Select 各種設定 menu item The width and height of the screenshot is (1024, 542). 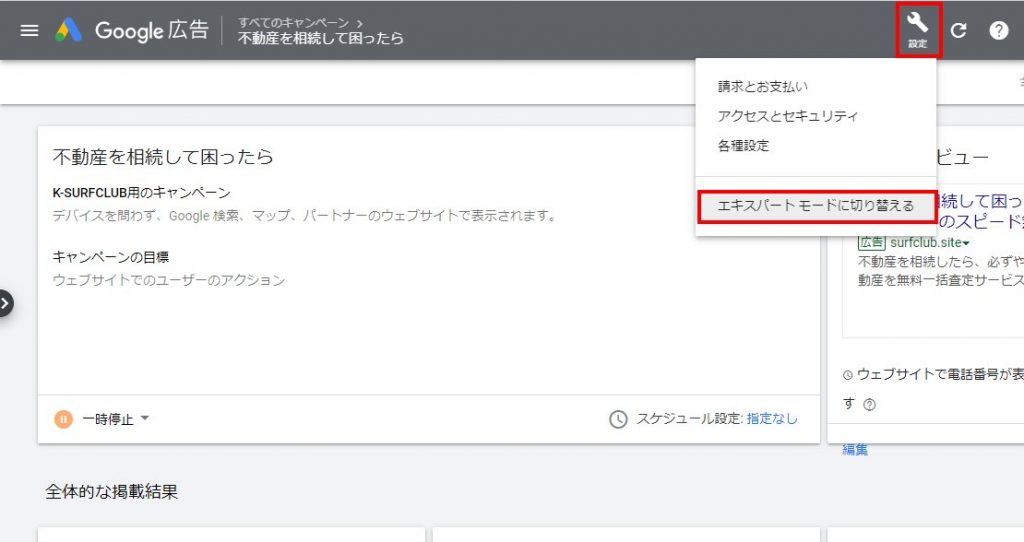[743, 146]
